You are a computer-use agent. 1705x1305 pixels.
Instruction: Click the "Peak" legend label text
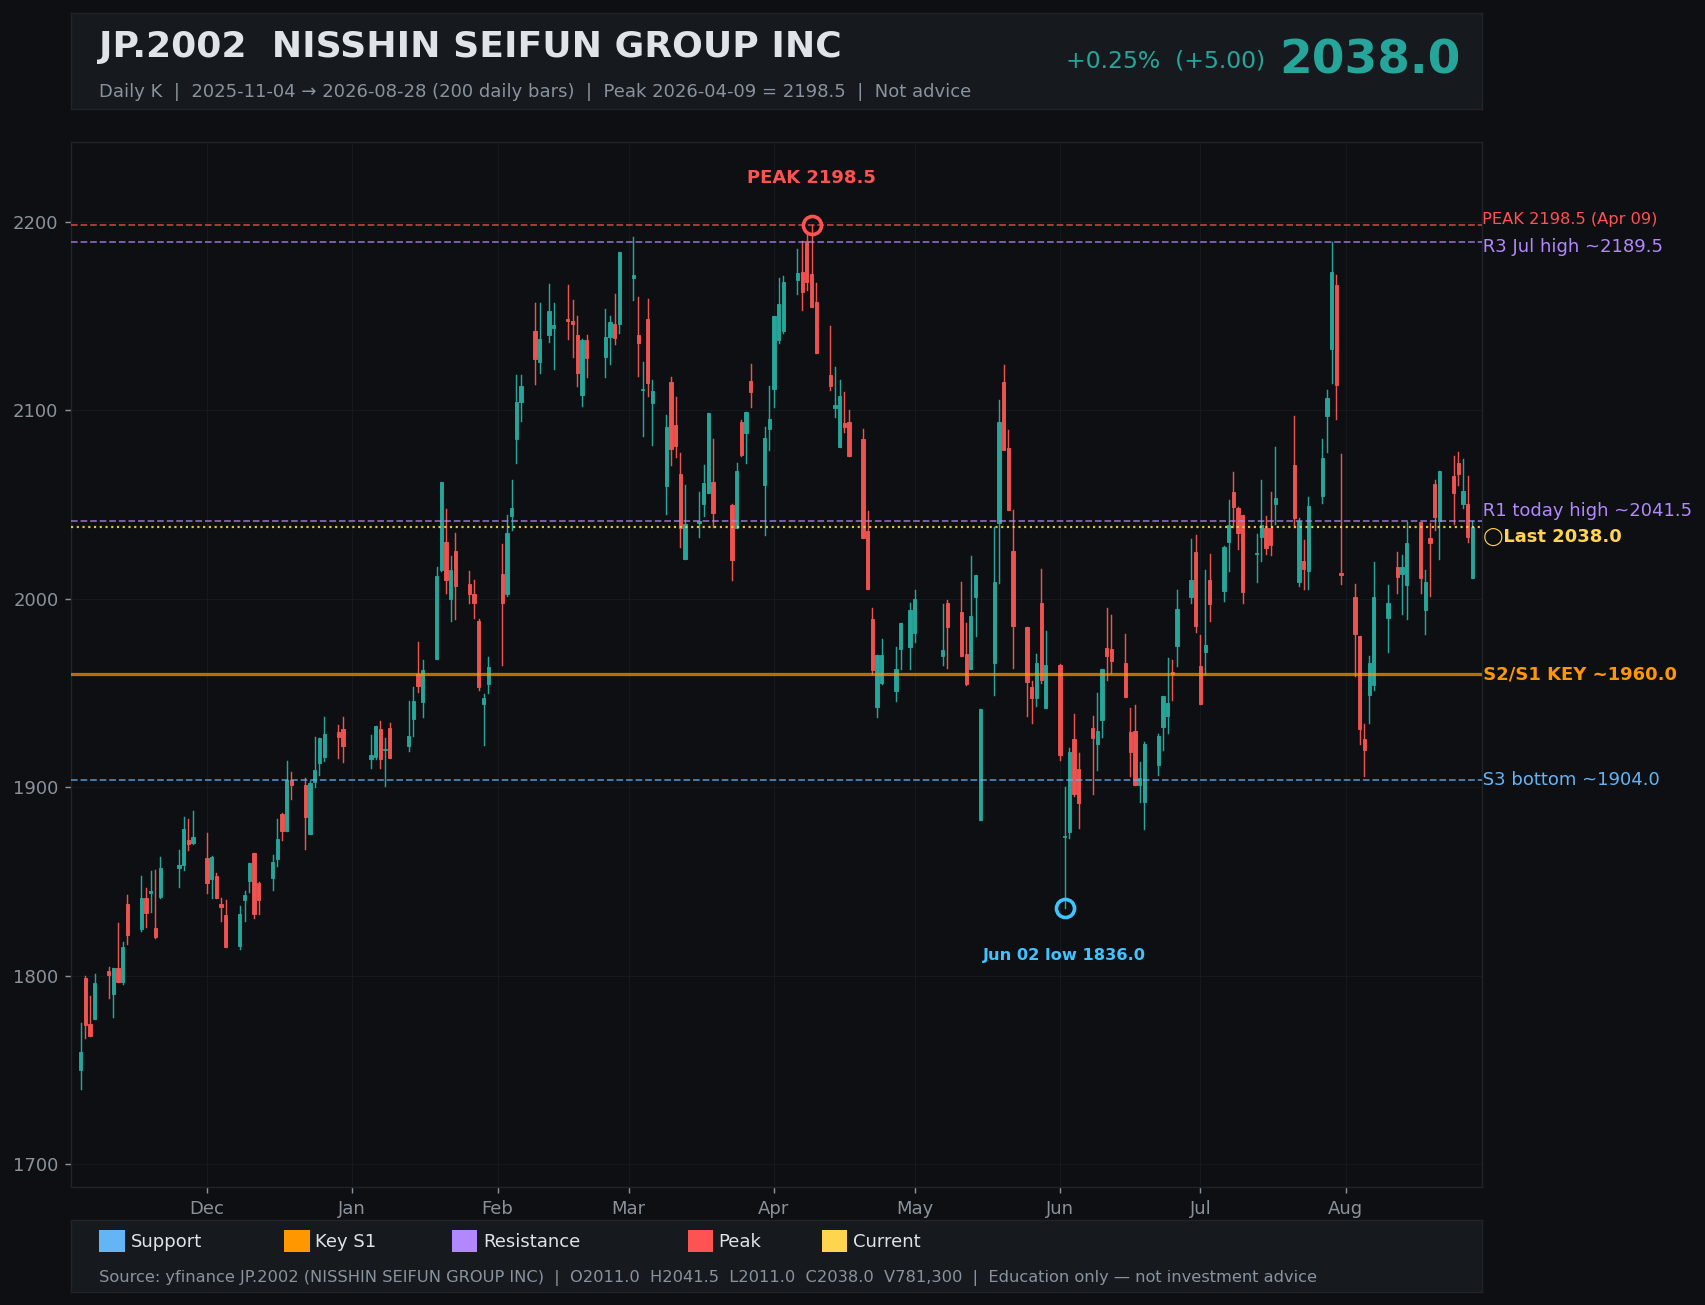pyautogui.click(x=740, y=1241)
